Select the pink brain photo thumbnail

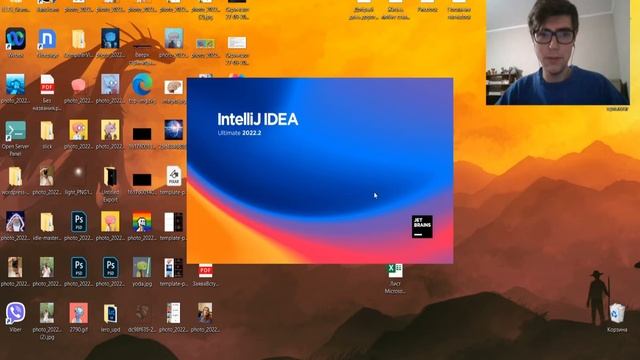tap(78, 85)
